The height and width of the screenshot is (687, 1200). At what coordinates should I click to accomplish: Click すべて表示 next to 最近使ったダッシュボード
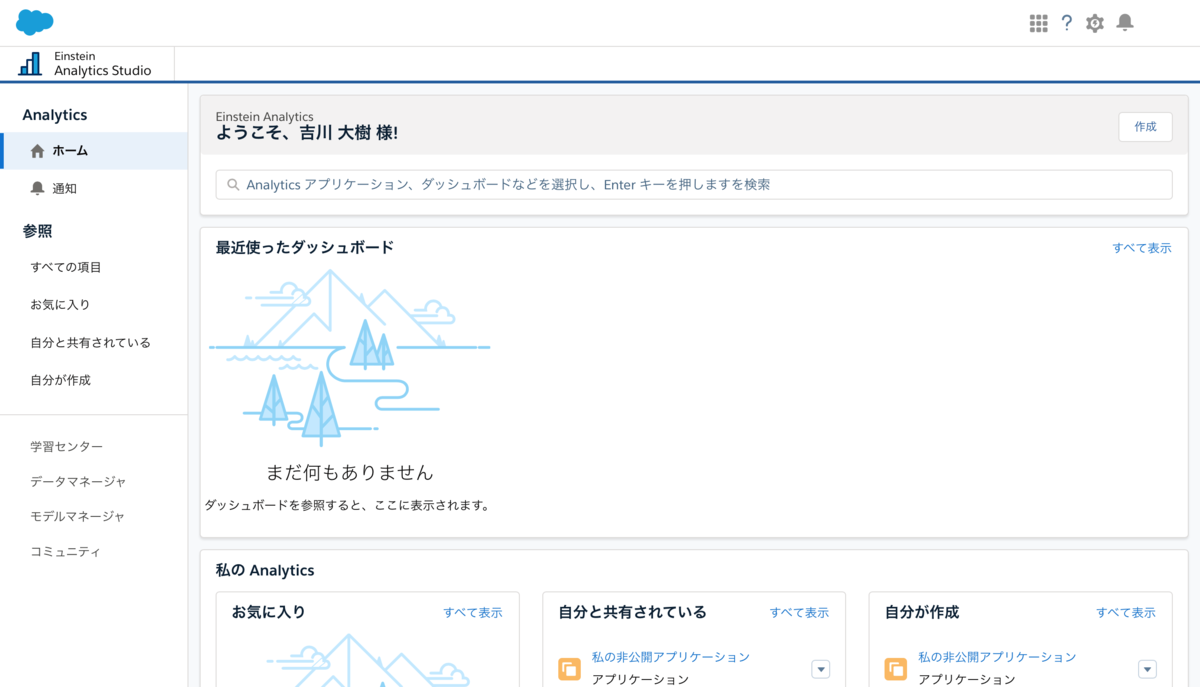[x=1142, y=247]
